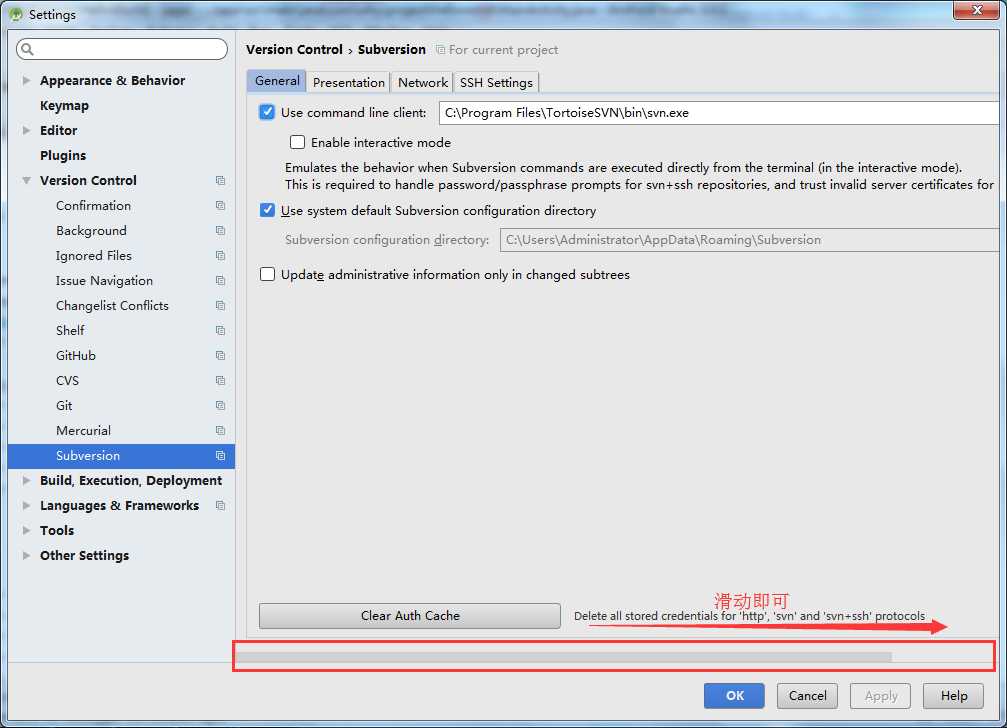Open GitHub settings page
1007x728 pixels.
pyautogui.click(x=76, y=356)
